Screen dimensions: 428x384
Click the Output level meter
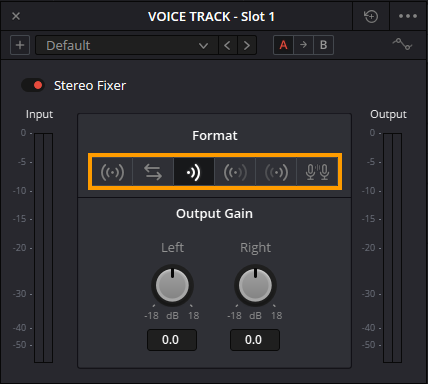[392, 248]
